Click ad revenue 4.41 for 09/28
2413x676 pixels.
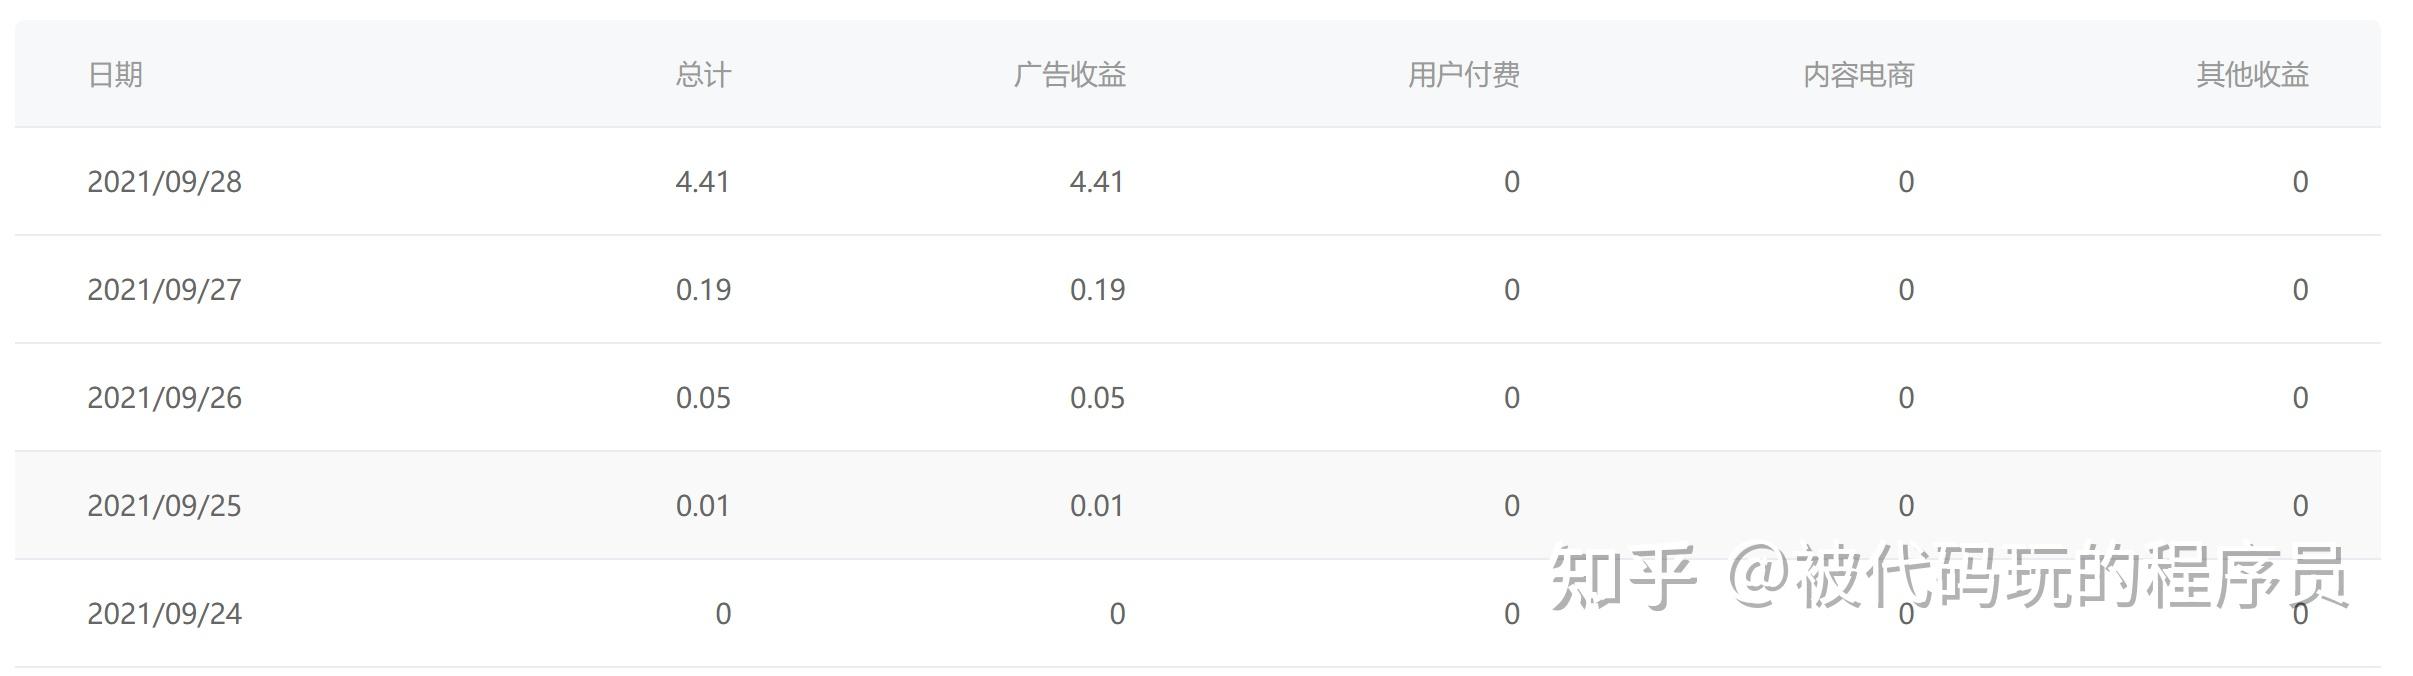[x=1097, y=182]
